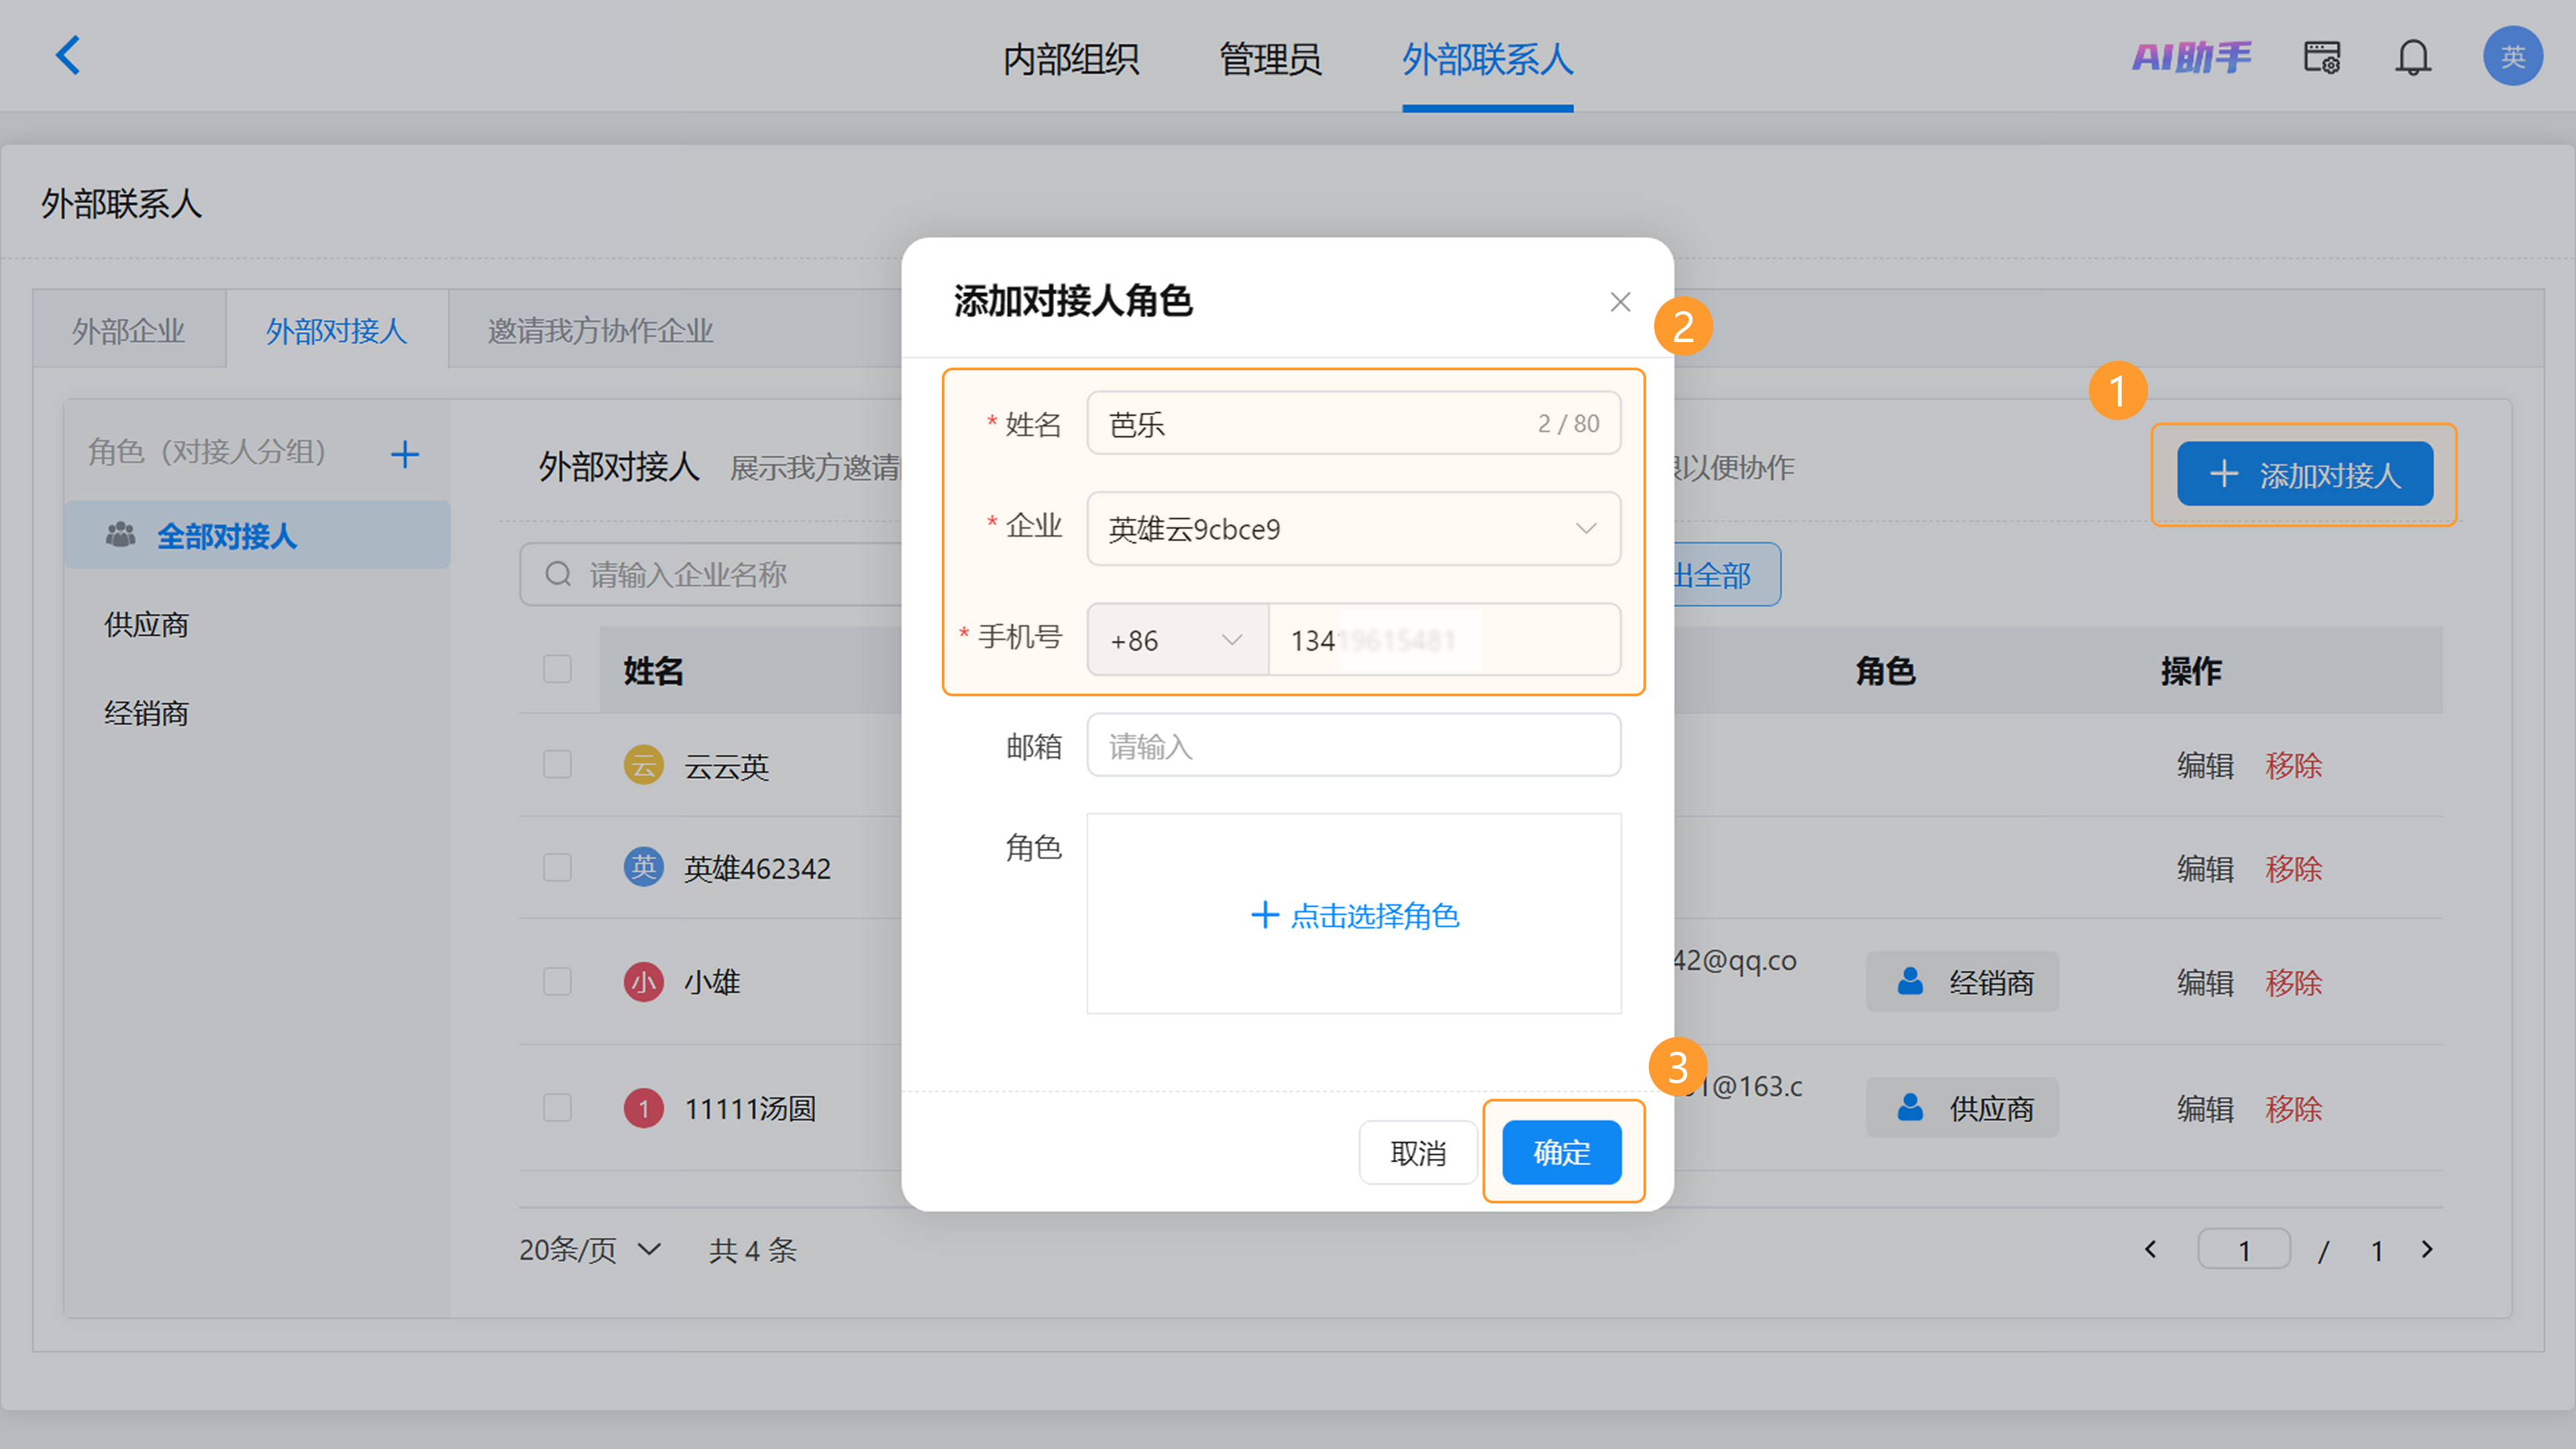The image size is (2576, 1449).
Task: Click the 共 4 条 total count text
Action: click(x=753, y=1250)
